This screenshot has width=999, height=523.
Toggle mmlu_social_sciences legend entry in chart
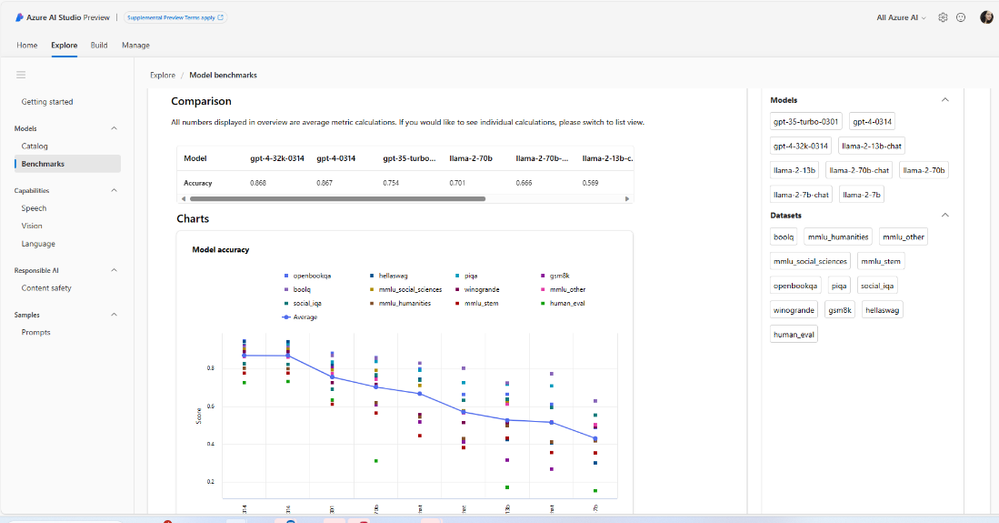coord(406,289)
